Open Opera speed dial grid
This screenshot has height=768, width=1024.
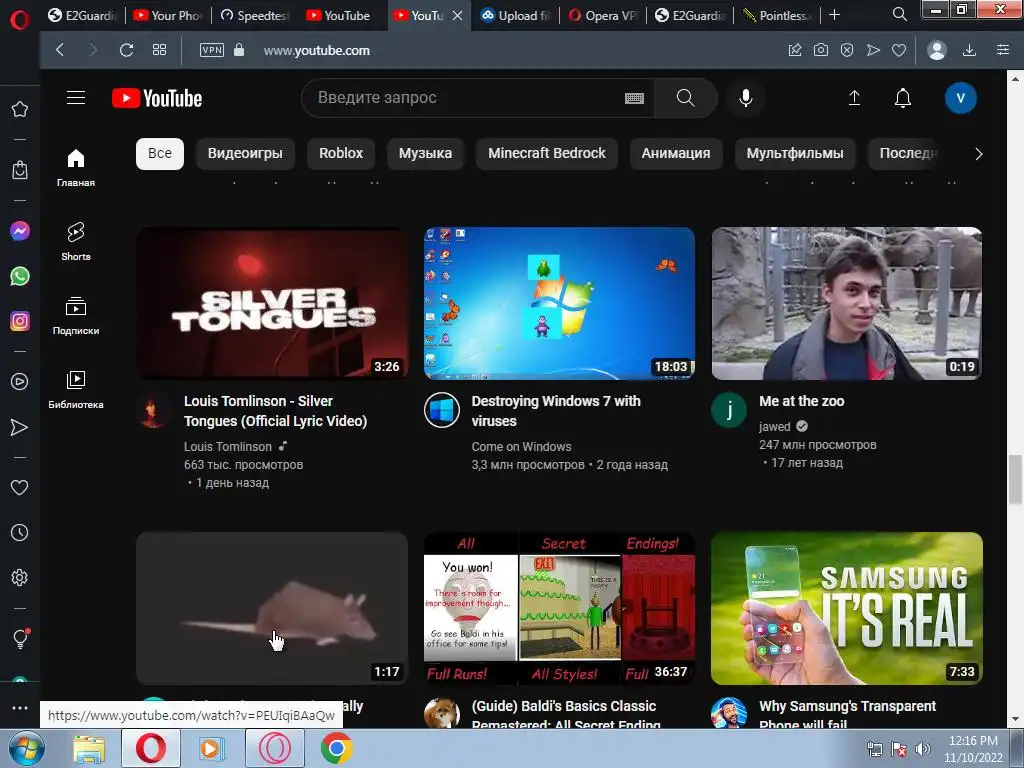(x=159, y=50)
